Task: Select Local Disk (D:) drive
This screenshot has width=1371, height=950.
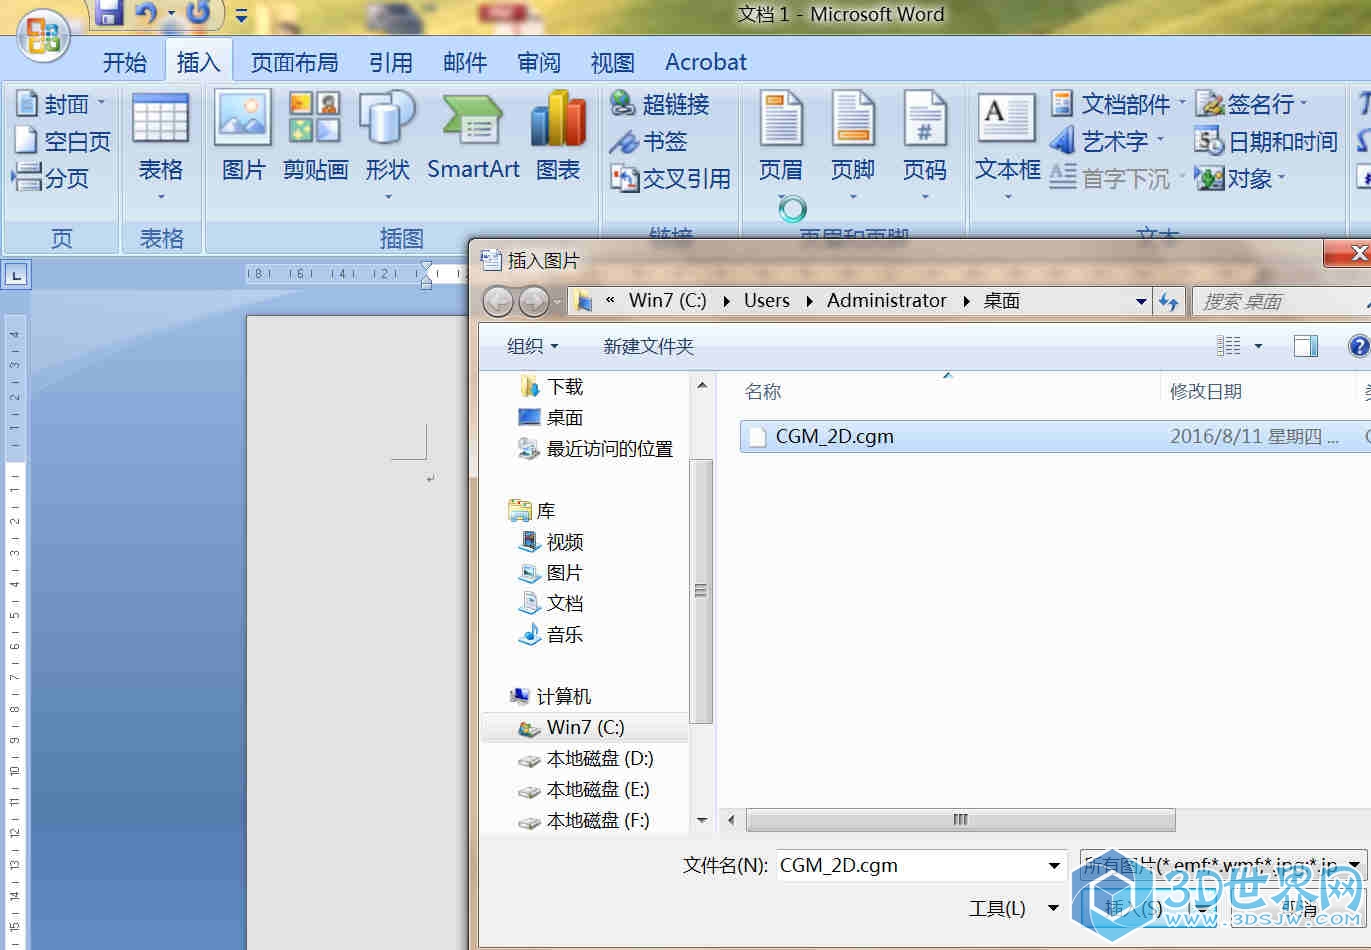Action: [587, 759]
